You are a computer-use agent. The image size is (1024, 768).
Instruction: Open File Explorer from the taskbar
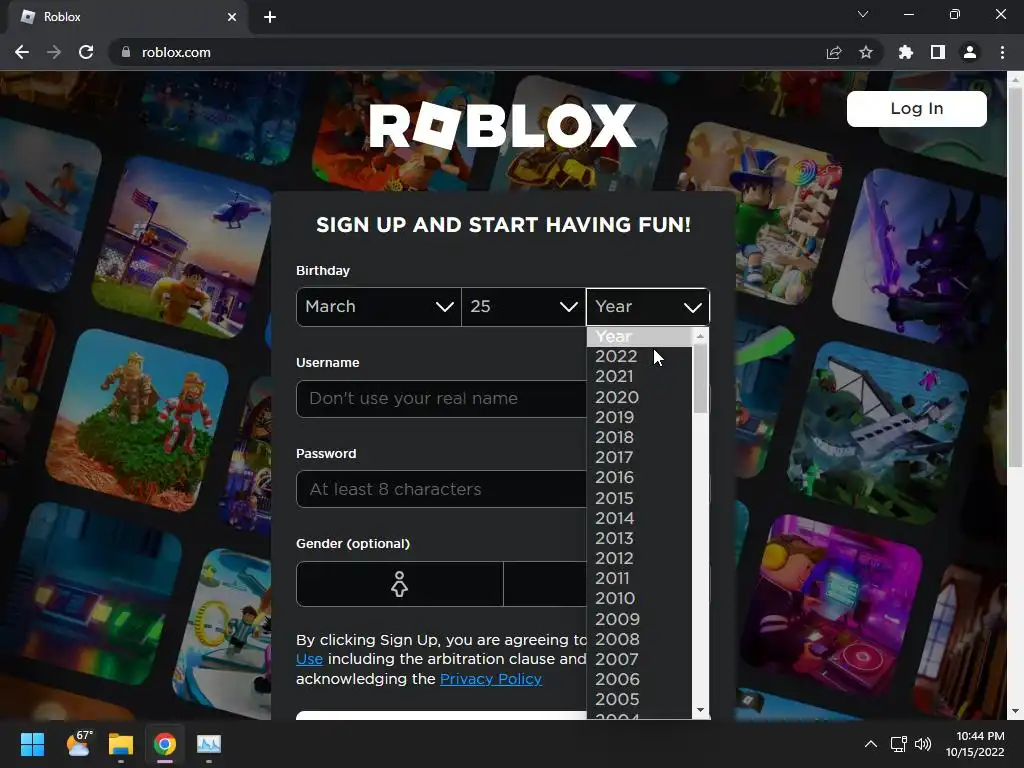[121, 744]
